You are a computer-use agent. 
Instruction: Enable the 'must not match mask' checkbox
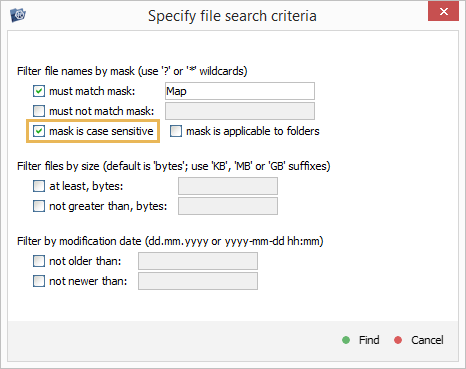39,111
